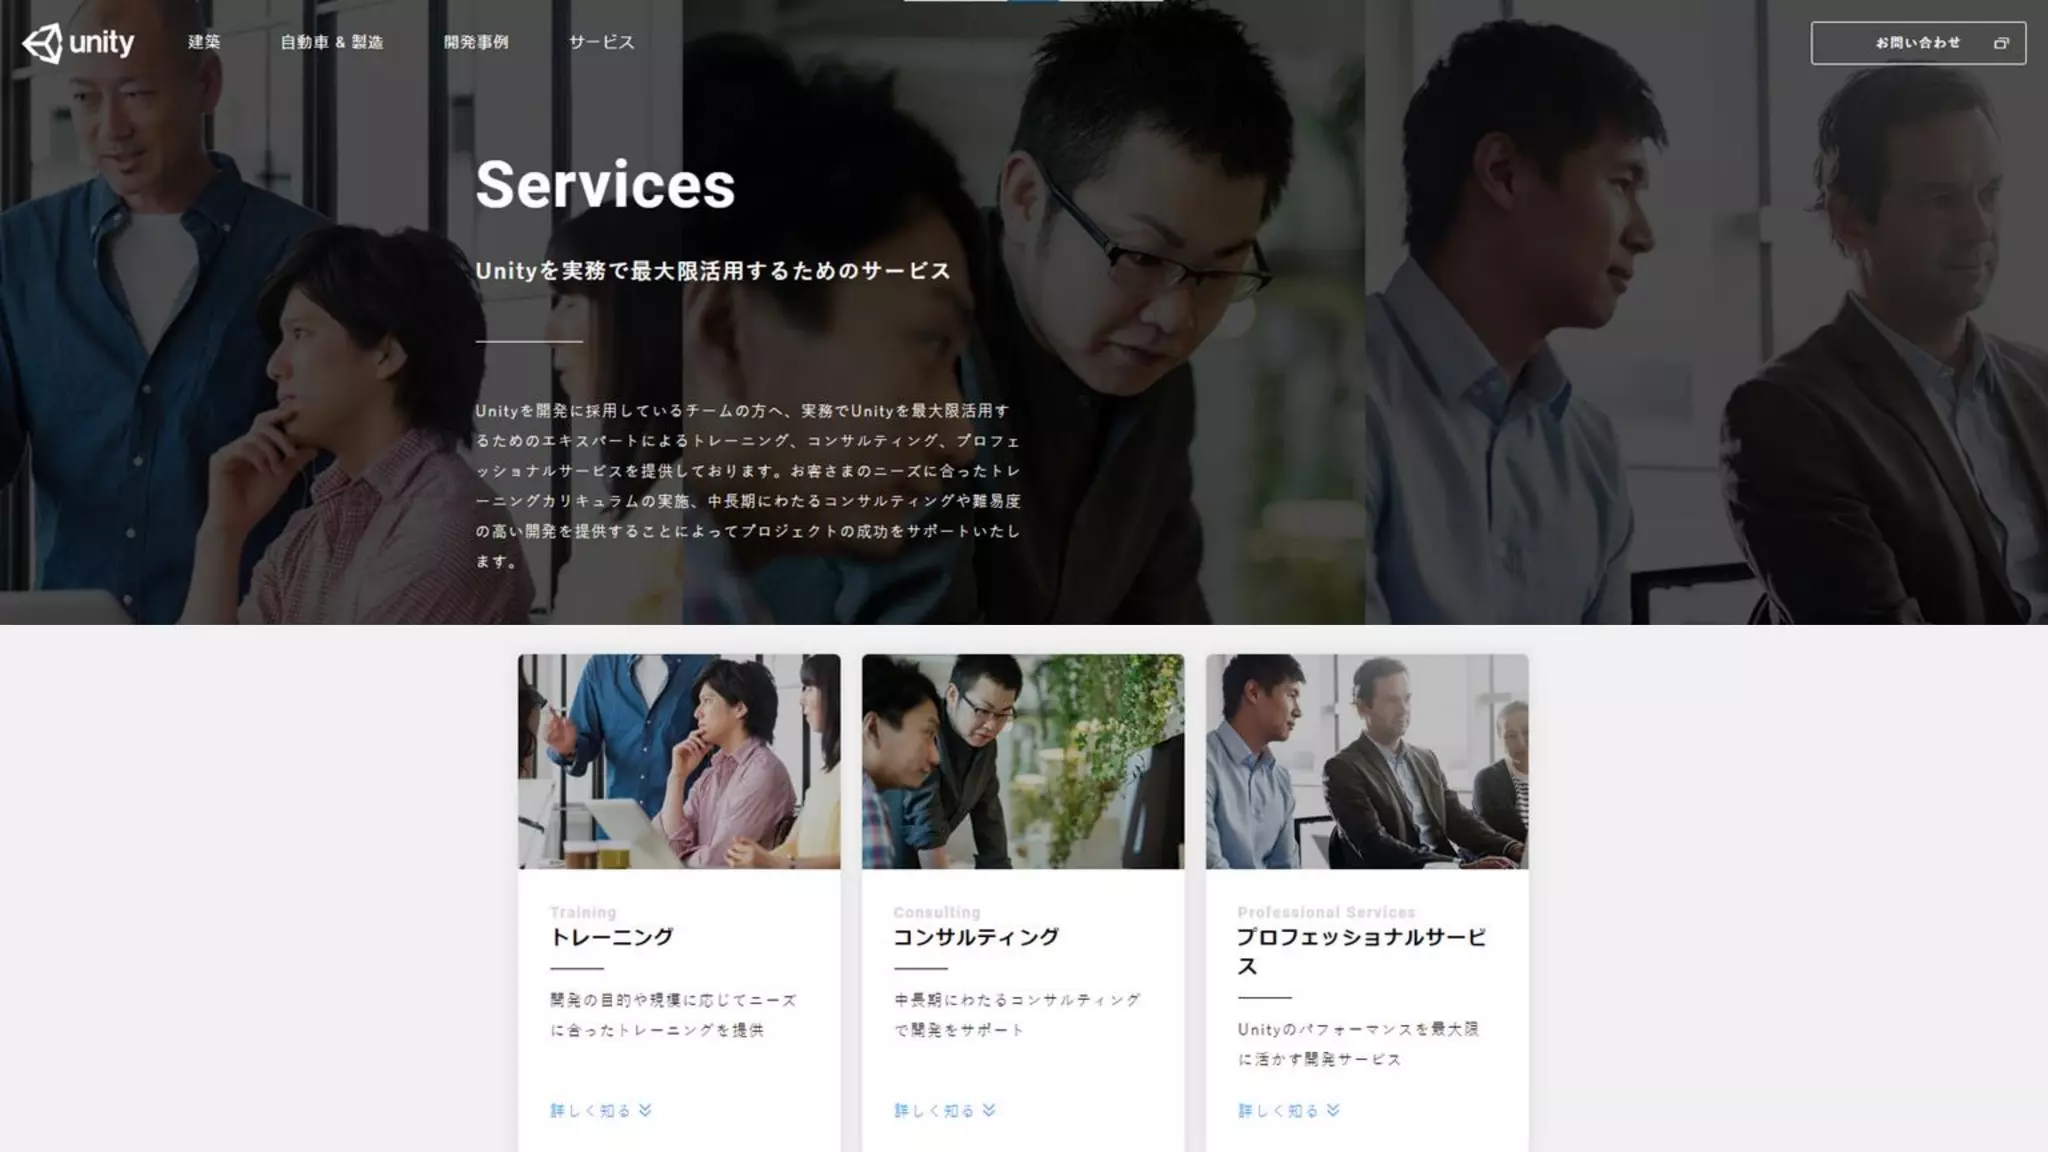
Task: Open the 自動車 & 製造 menu item
Action: (x=332, y=42)
